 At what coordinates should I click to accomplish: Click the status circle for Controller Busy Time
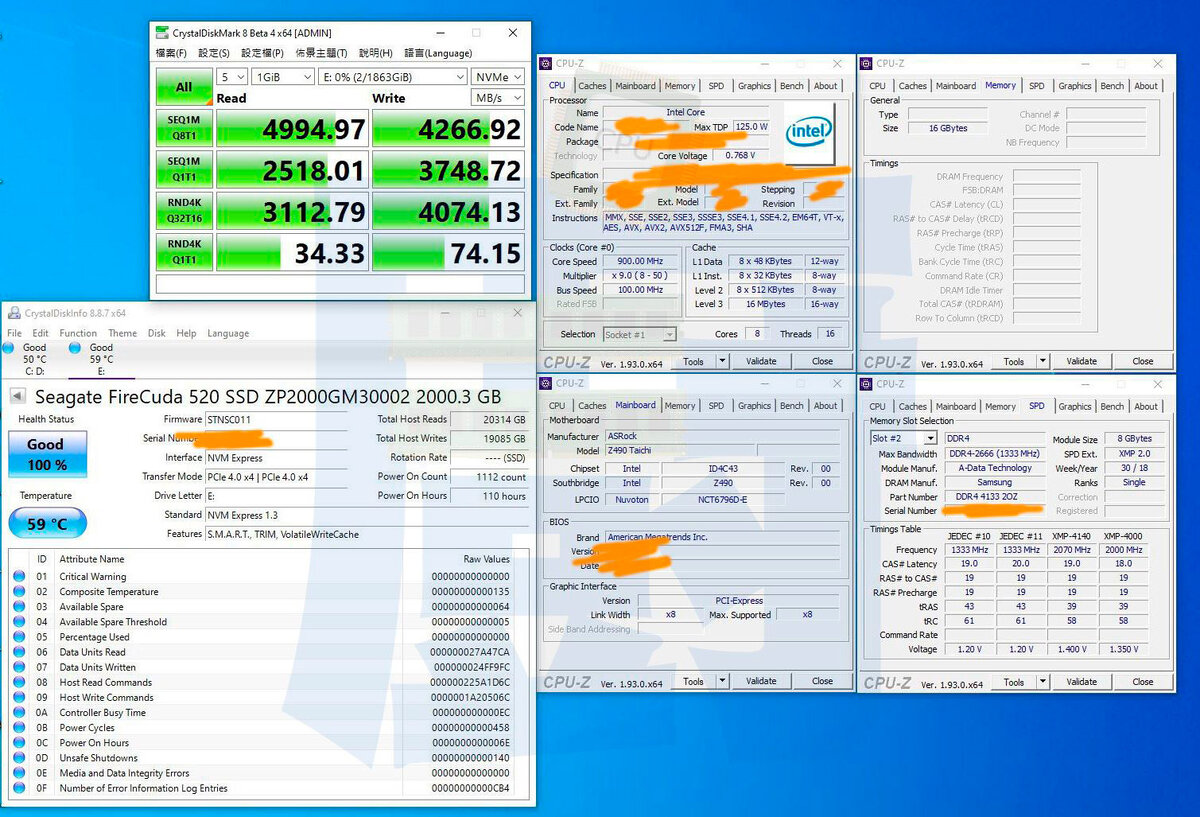19,713
